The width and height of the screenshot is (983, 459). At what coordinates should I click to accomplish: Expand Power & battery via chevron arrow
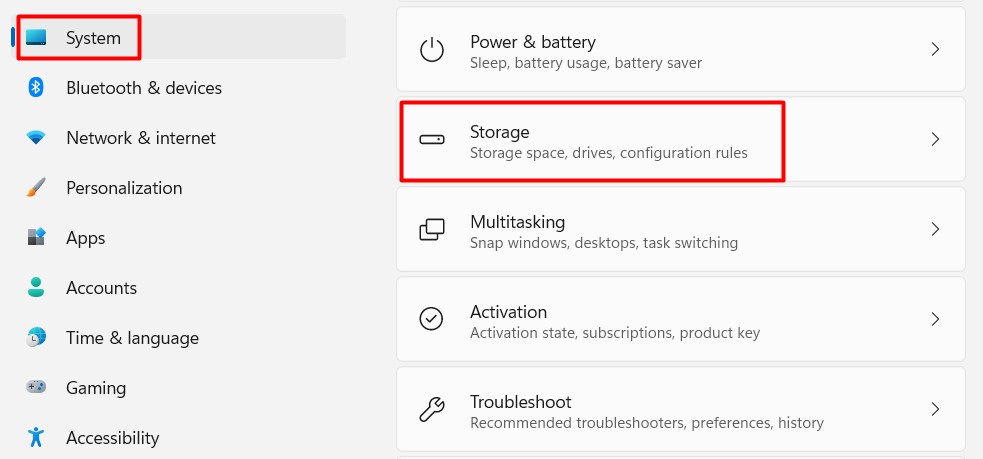click(x=935, y=49)
